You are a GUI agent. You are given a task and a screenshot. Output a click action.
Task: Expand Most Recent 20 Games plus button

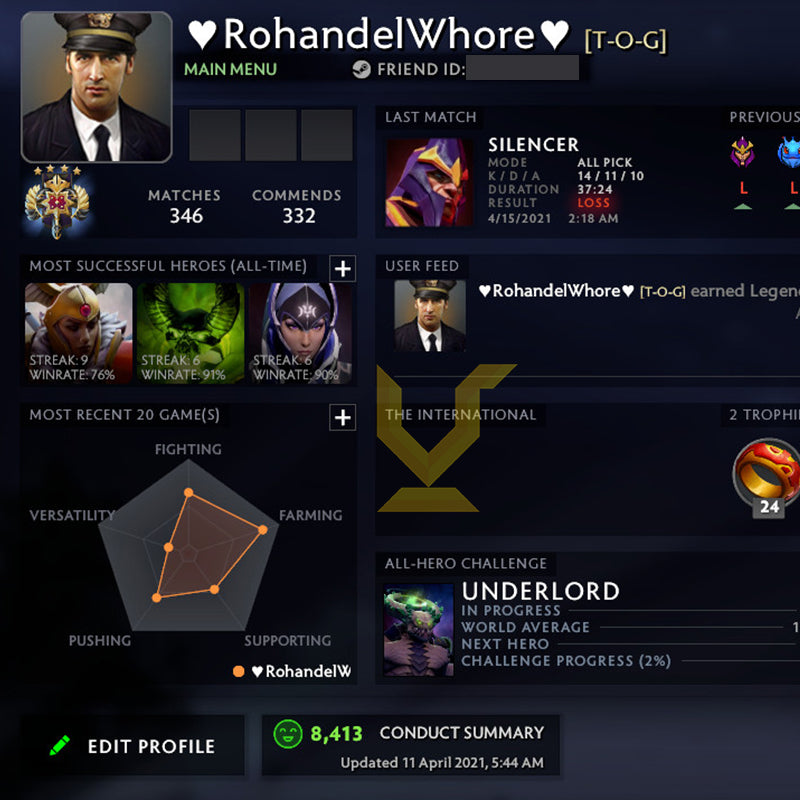tap(342, 417)
